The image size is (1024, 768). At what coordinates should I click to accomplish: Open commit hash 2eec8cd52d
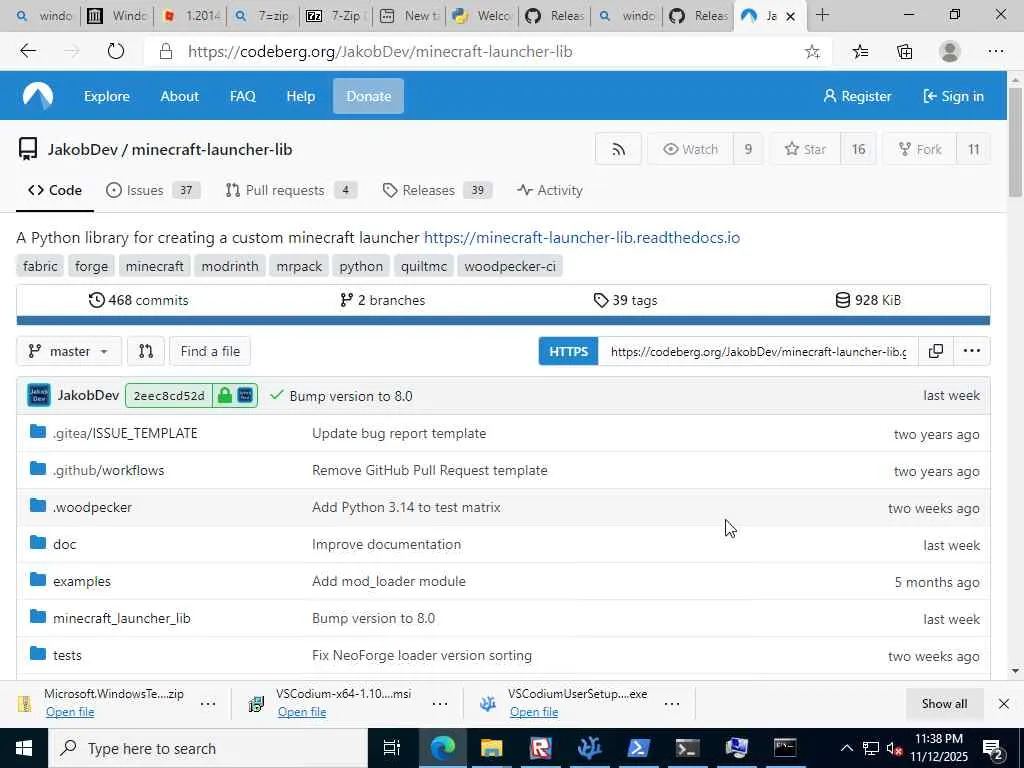169,396
